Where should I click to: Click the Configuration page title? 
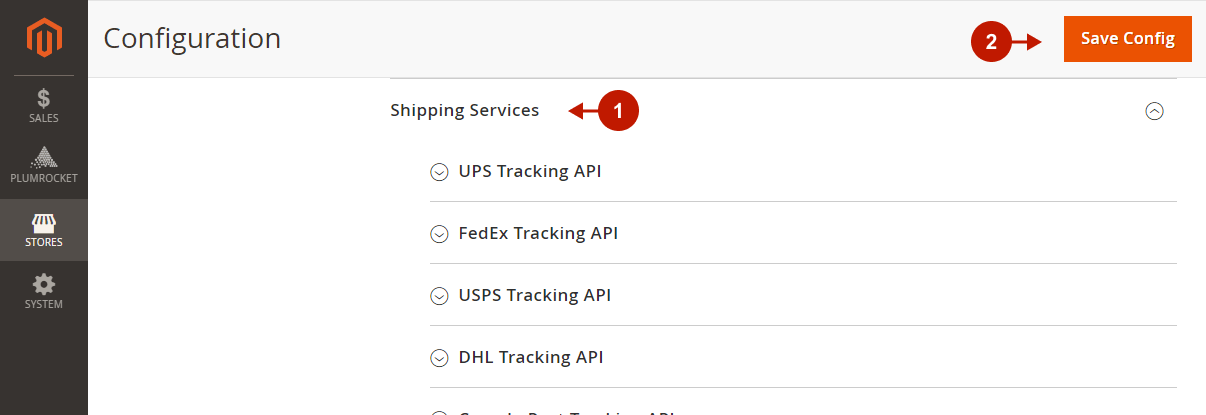(x=192, y=38)
